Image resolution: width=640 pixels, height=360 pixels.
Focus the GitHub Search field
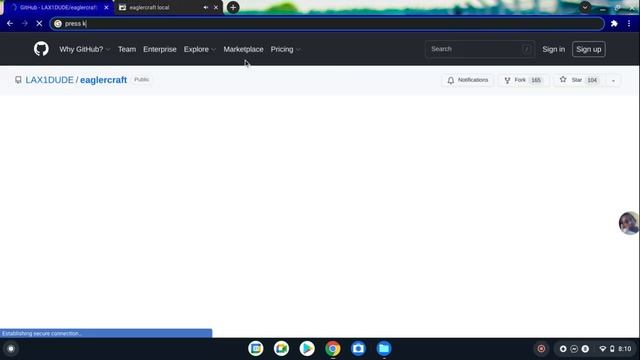[480, 49]
